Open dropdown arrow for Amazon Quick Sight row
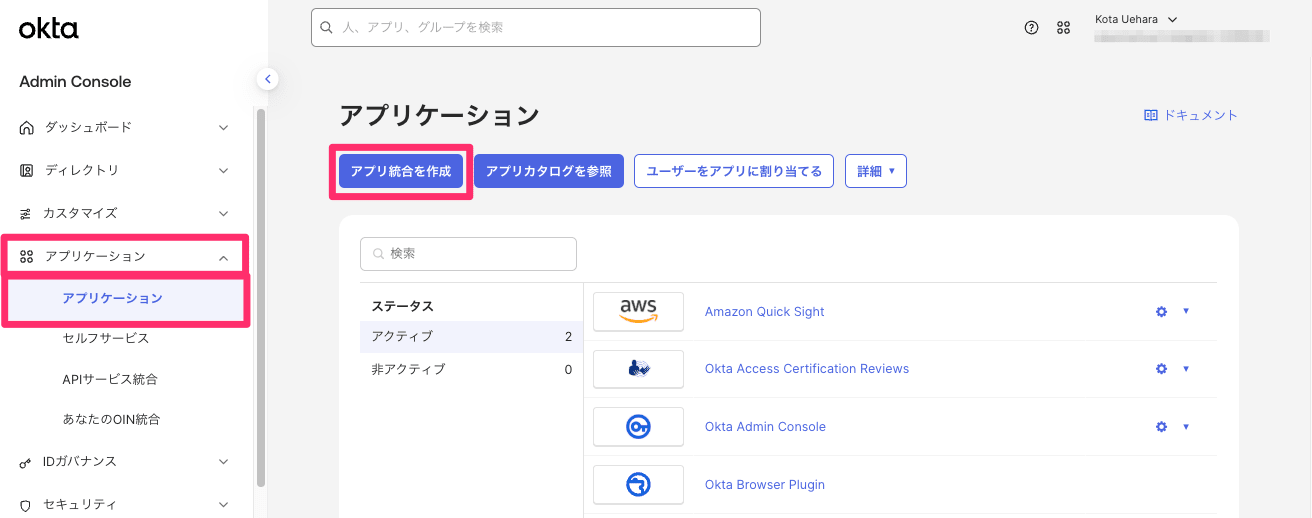1312x518 pixels. tap(1186, 311)
